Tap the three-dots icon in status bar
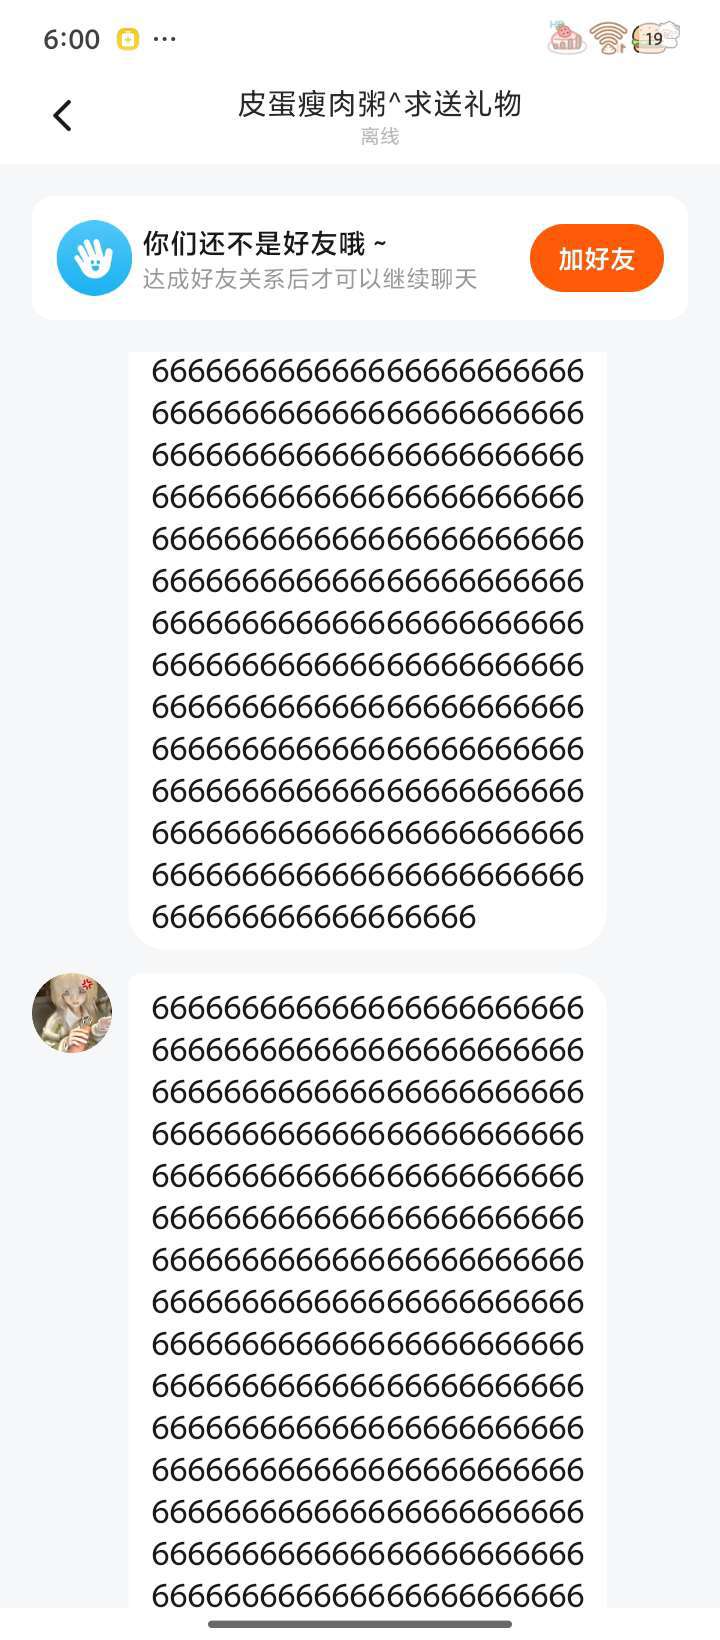 165,39
